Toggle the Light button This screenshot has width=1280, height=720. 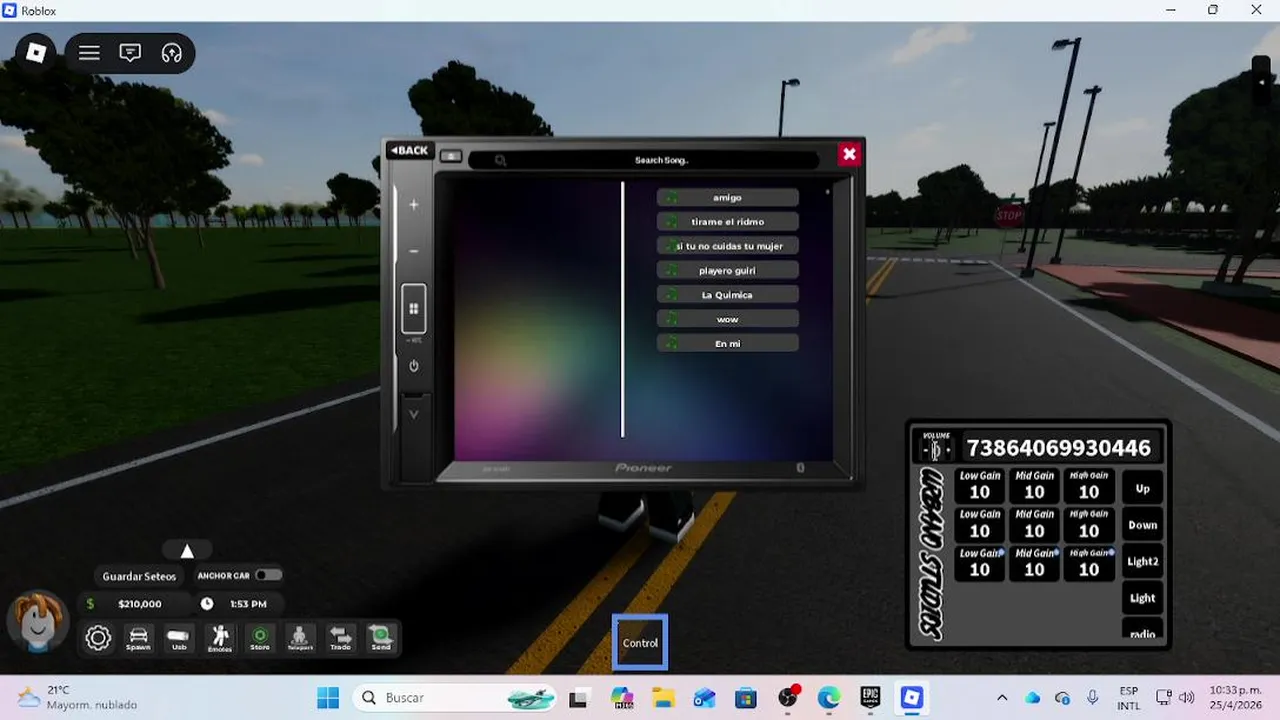[x=1143, y=598]
